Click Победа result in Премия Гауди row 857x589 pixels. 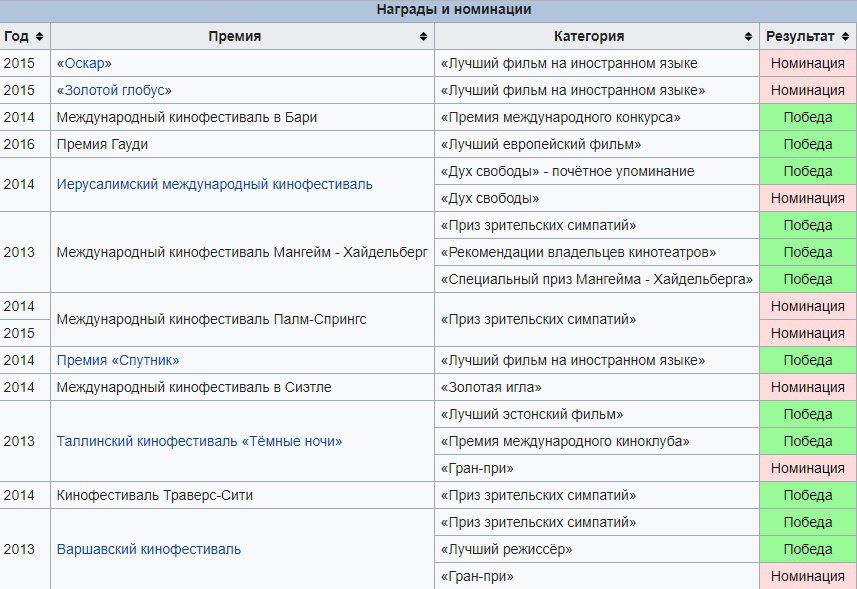(x=808, y=144)
